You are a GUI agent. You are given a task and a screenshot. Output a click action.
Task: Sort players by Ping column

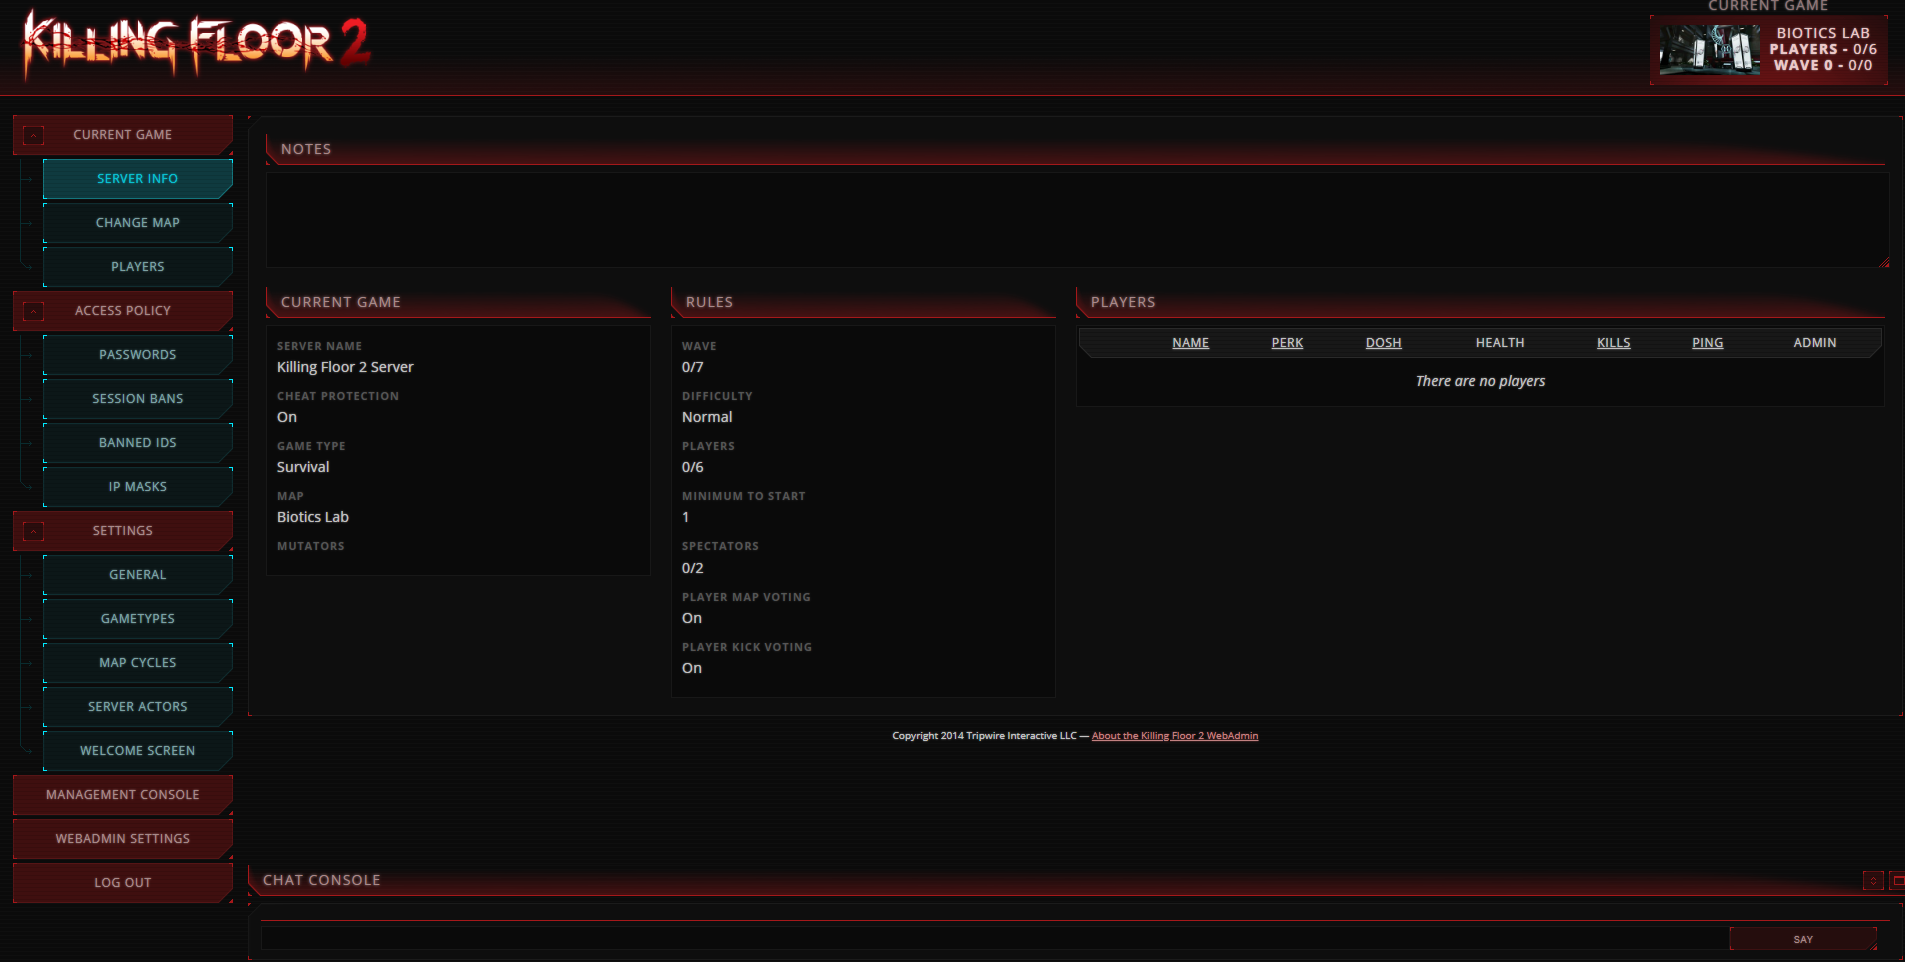tap(1707, 343)
